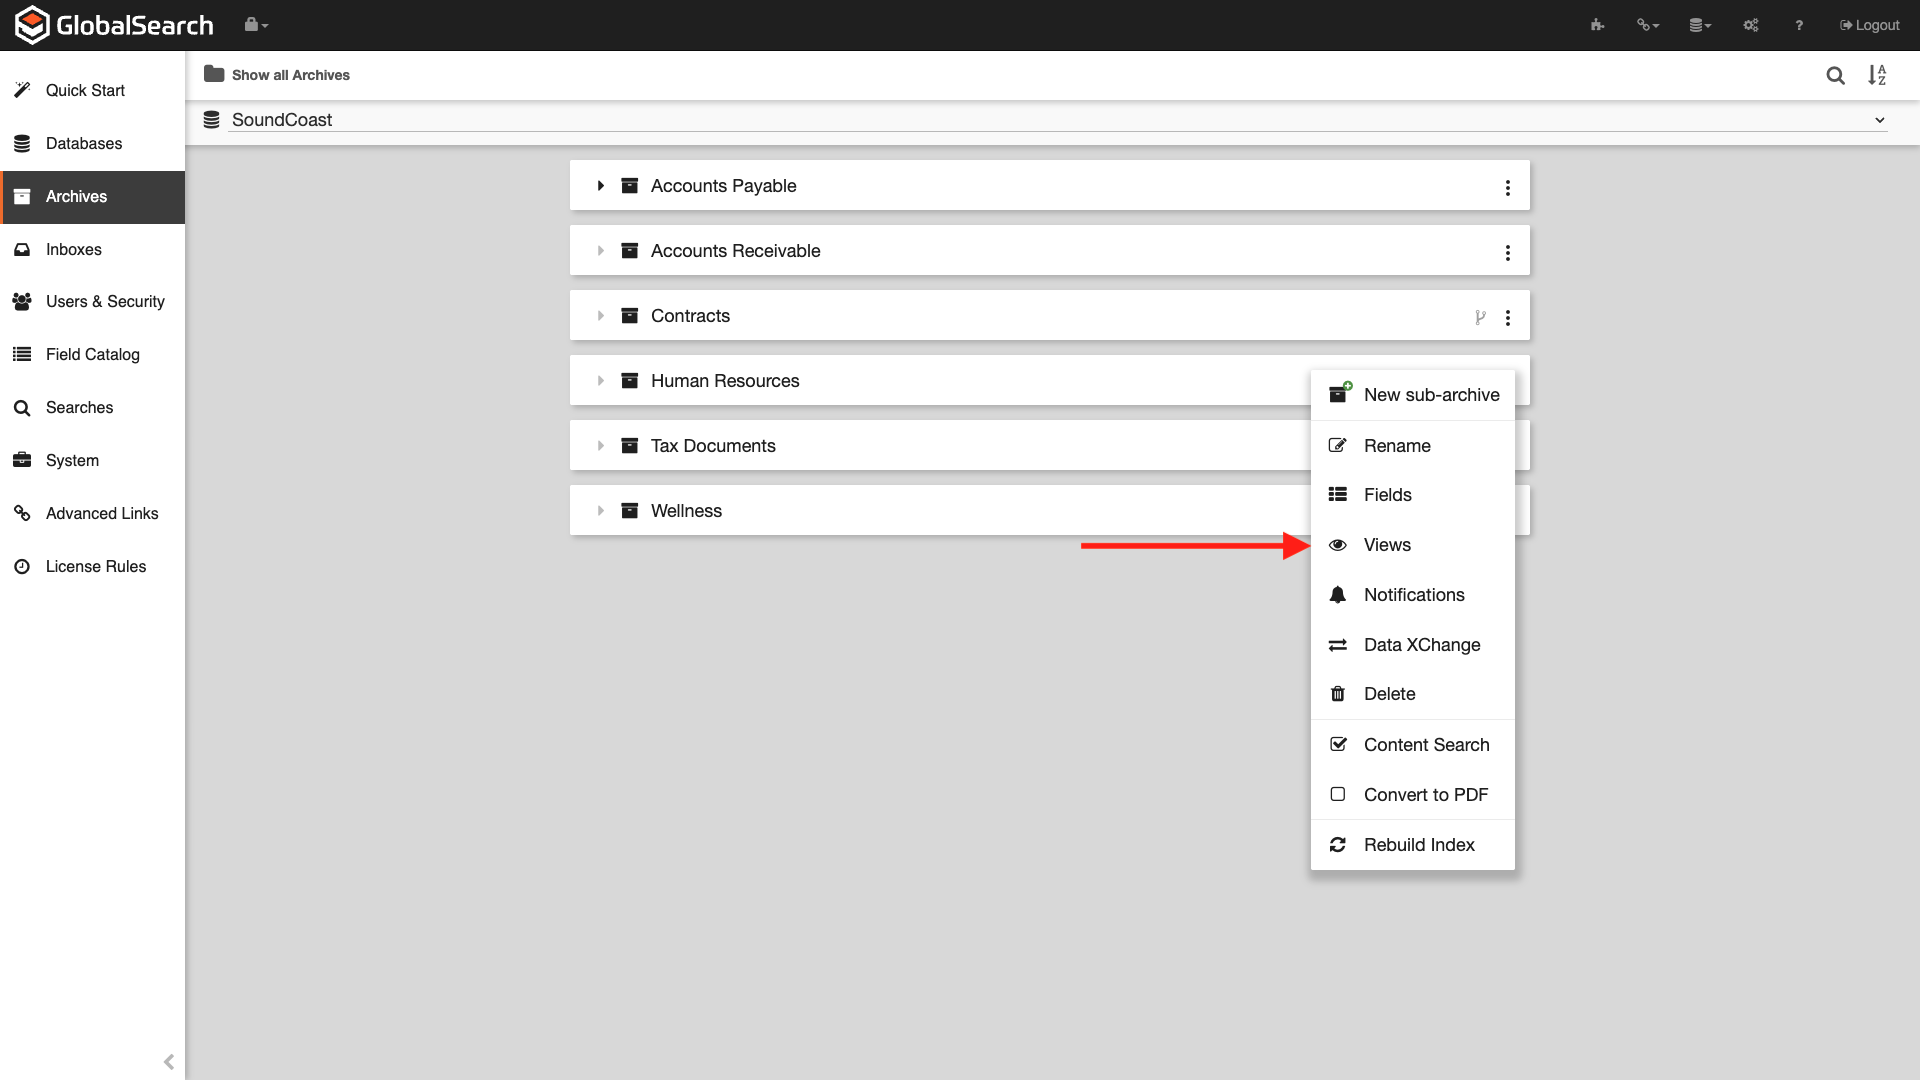Open Contracts kebab menu

pyautogui.click(x=1508, y=318)
